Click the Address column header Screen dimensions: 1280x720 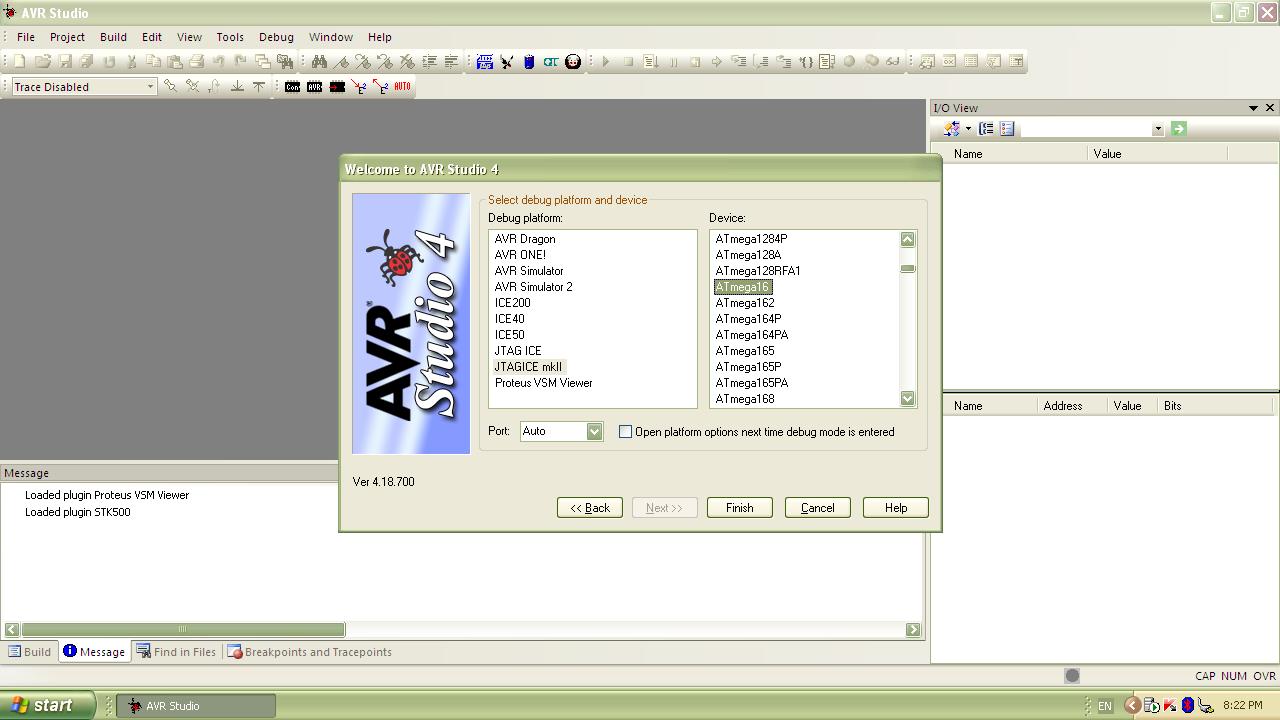pyautogui.click(x=1062, y=406)
